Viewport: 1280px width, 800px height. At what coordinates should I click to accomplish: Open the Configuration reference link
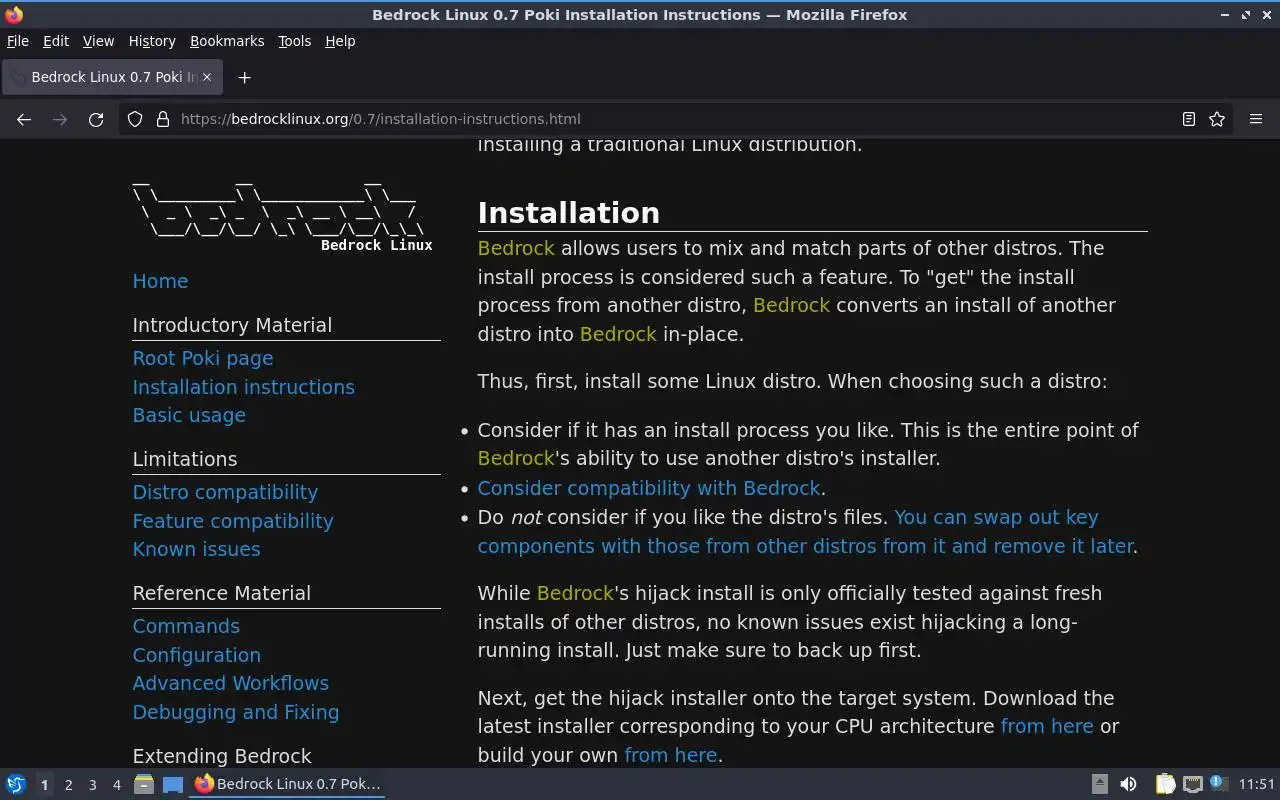point(197,655)
